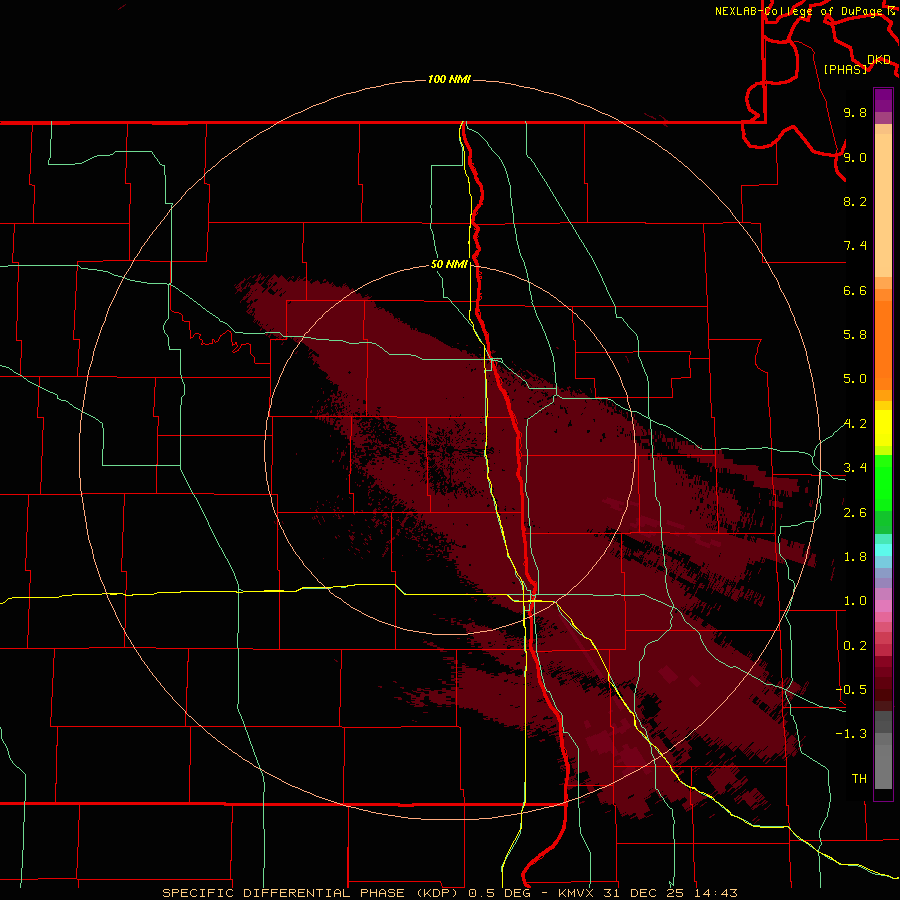Click the 100 NMI range ring label

tap(449, 79)
